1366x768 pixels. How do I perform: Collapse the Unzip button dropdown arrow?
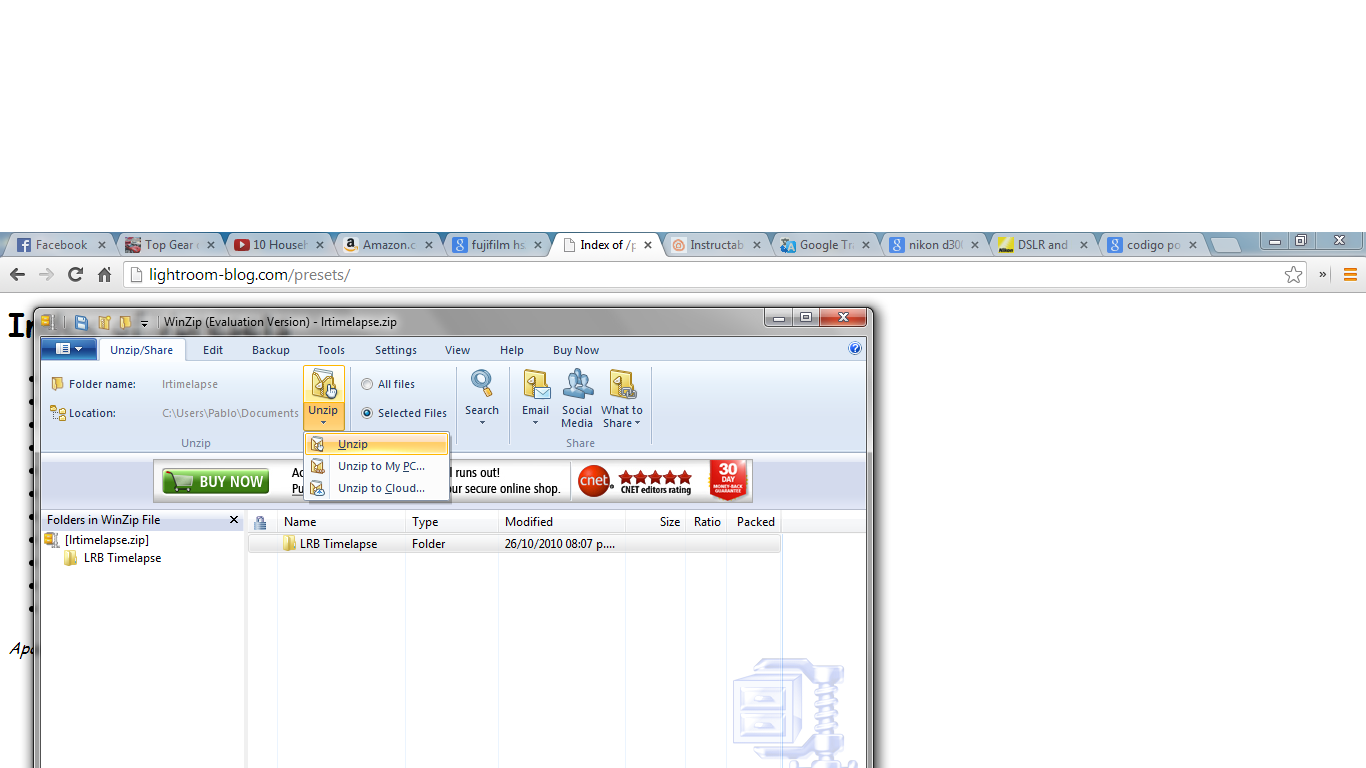tap(323, 423)
